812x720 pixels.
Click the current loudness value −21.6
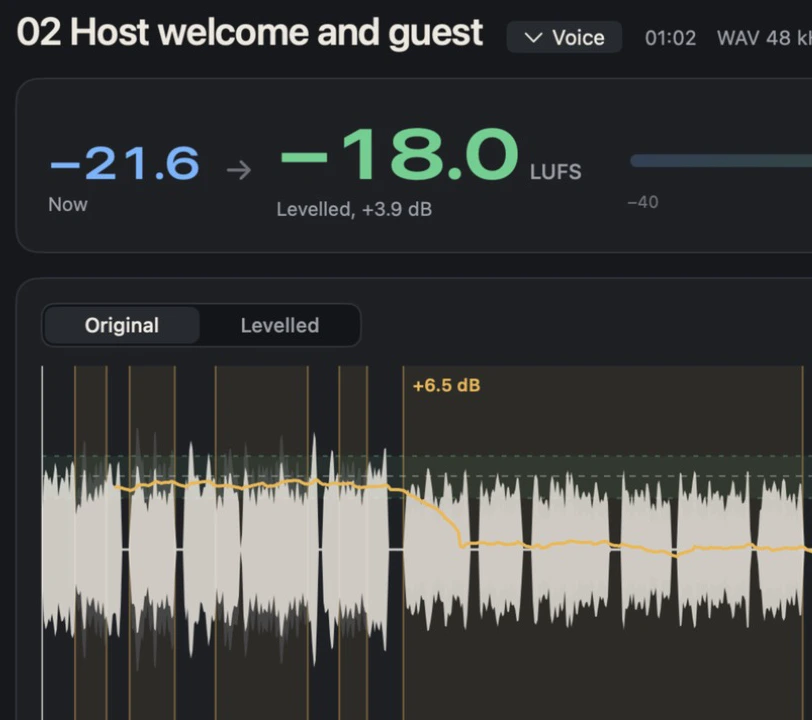[x=124, y=163]
